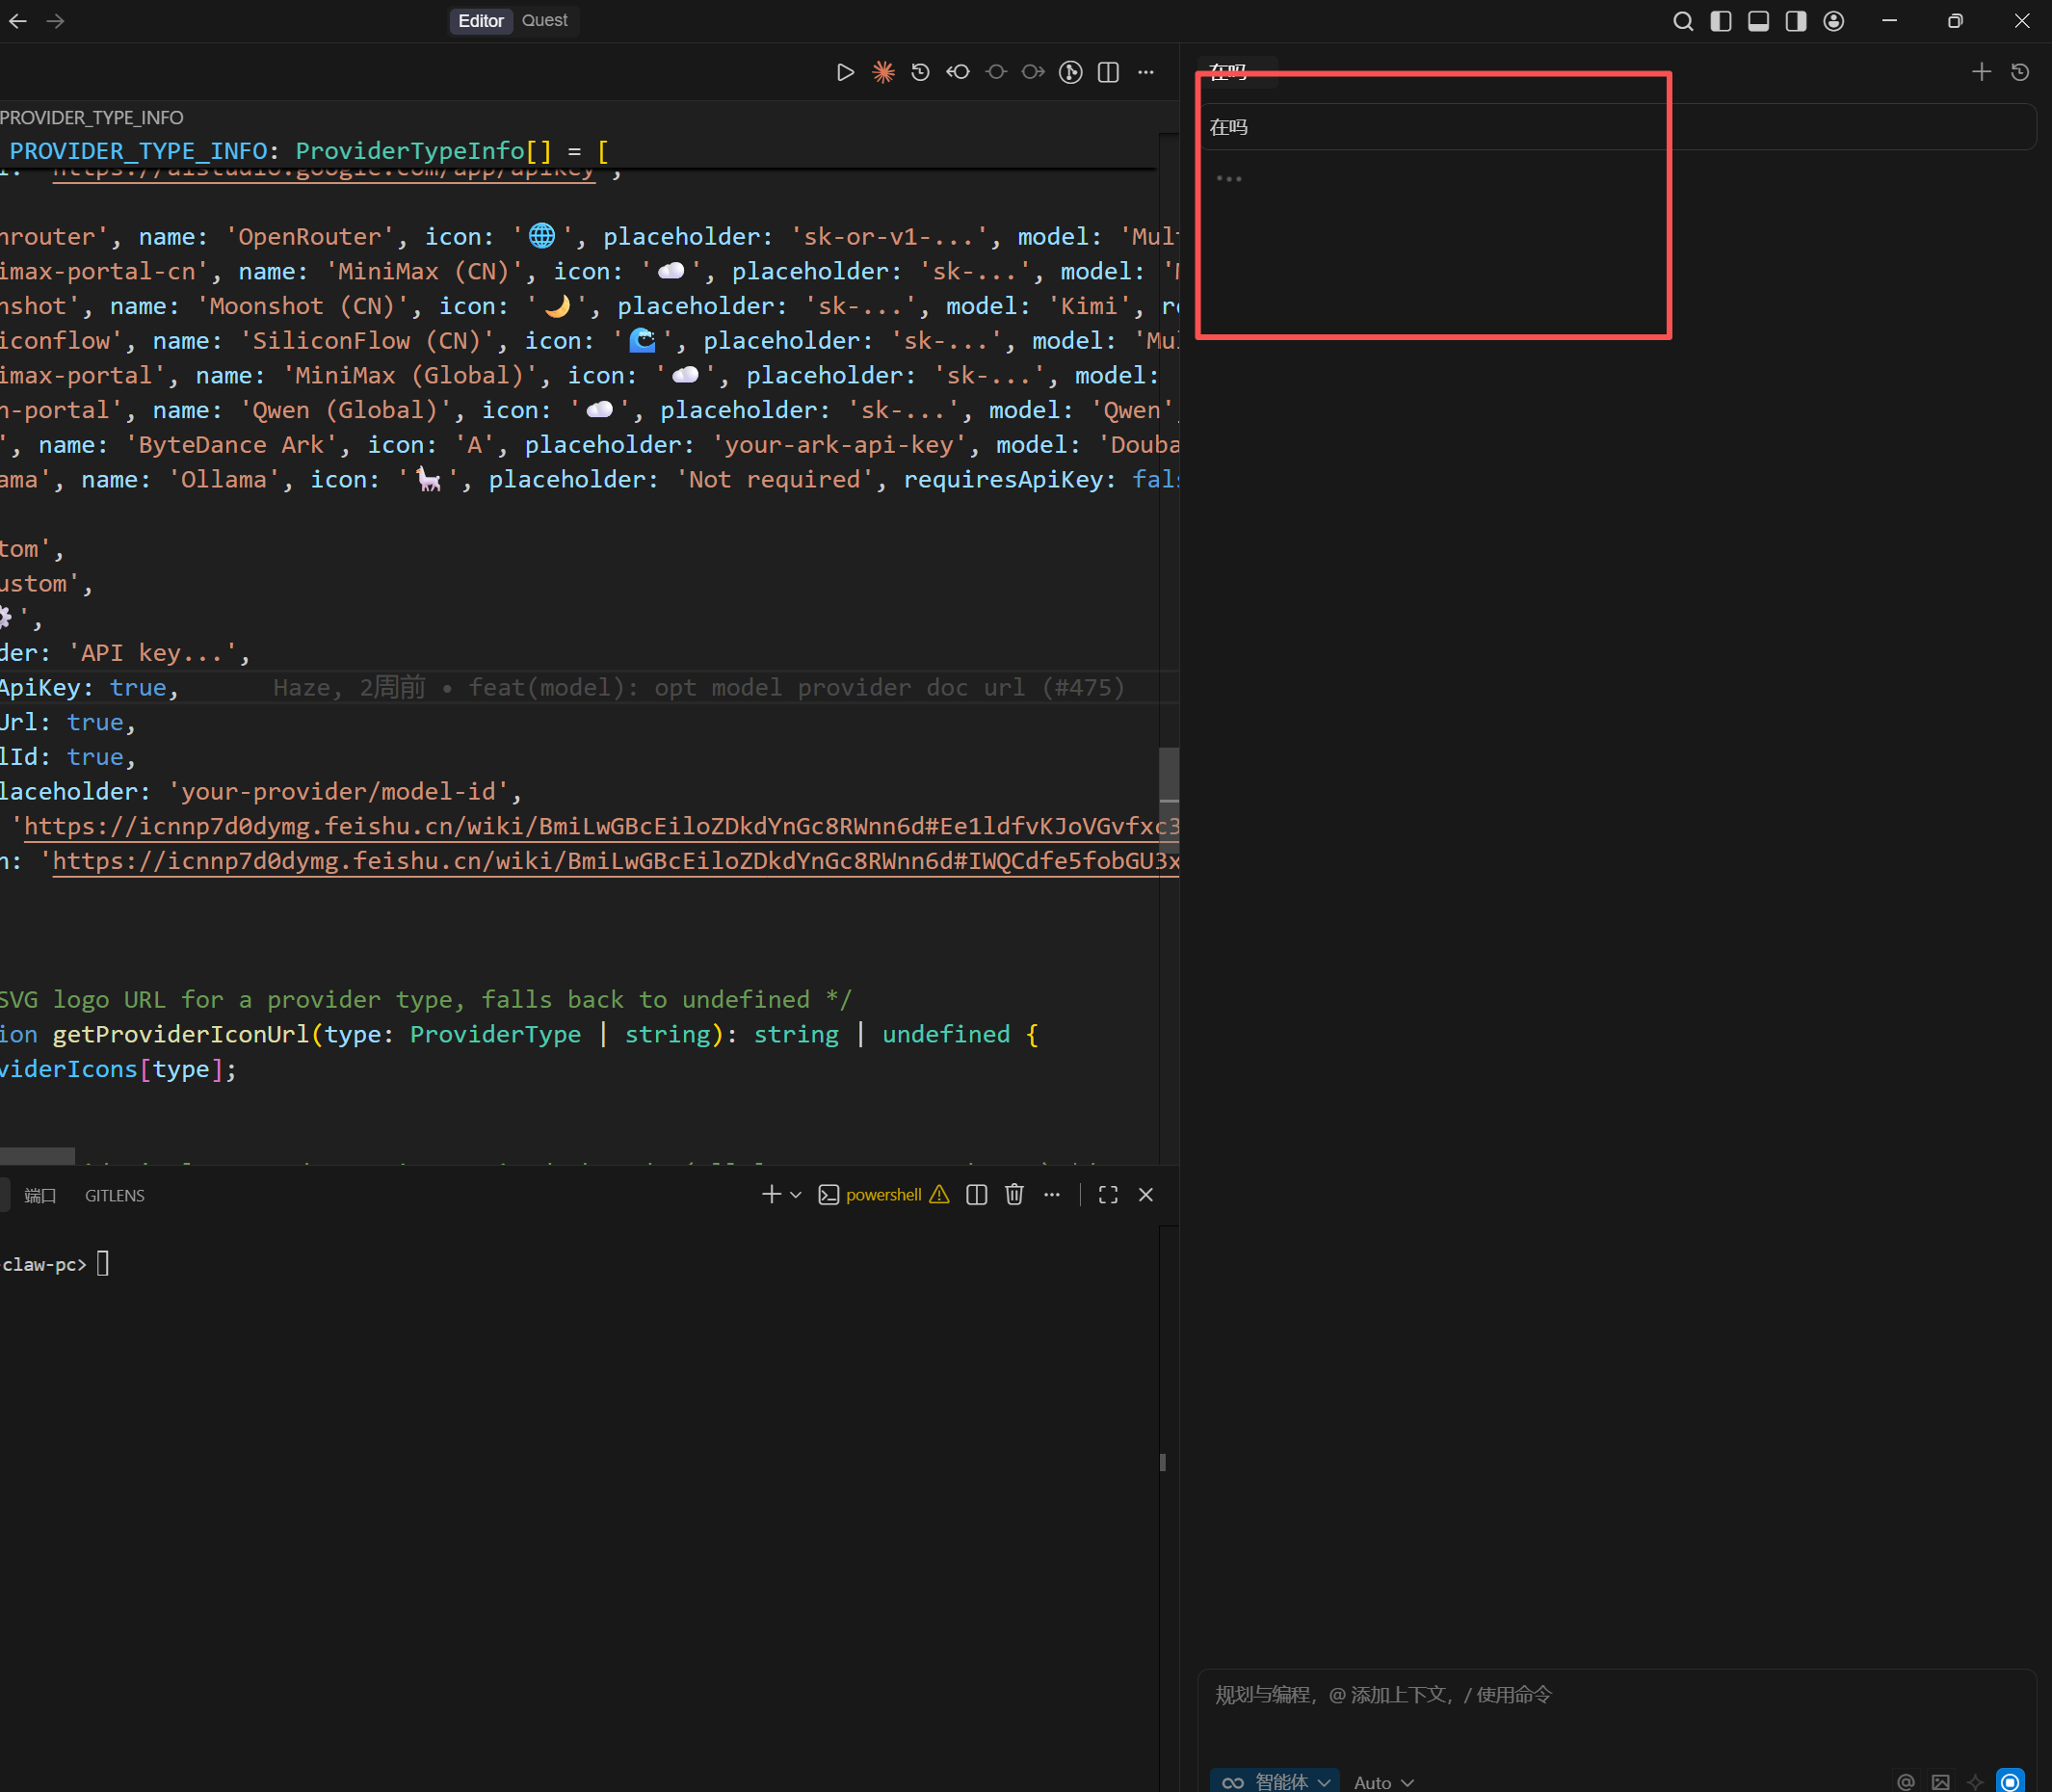
Task: Open the 智能体 mode dropdown
Action: [x=1277, y=1782]
